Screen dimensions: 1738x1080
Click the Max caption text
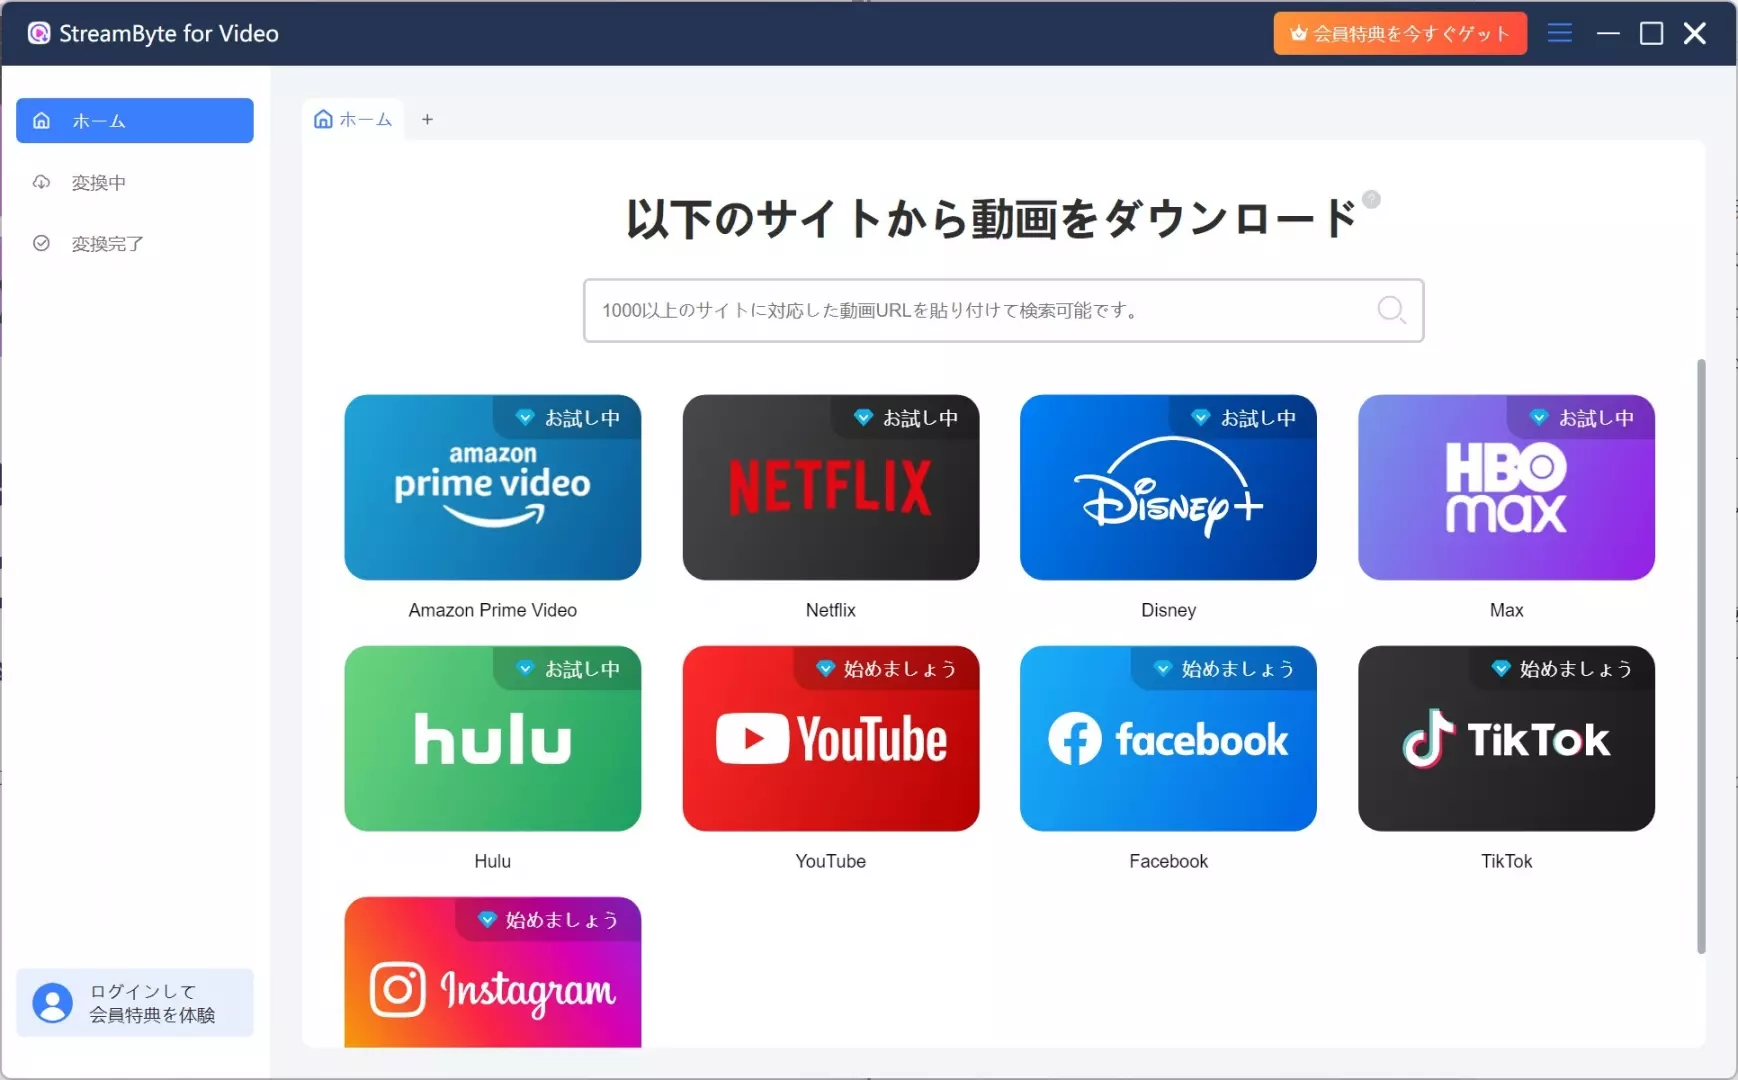[1506, 610]
